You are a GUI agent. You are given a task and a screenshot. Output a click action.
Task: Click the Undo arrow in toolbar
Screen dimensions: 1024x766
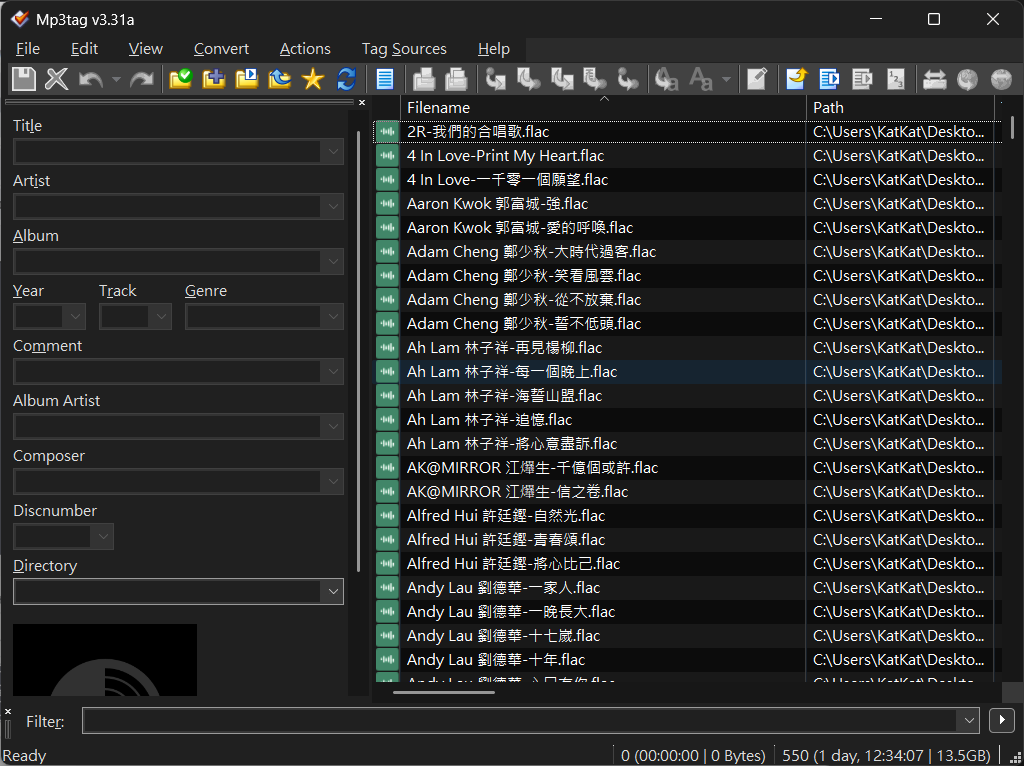(x=91, y=79)
